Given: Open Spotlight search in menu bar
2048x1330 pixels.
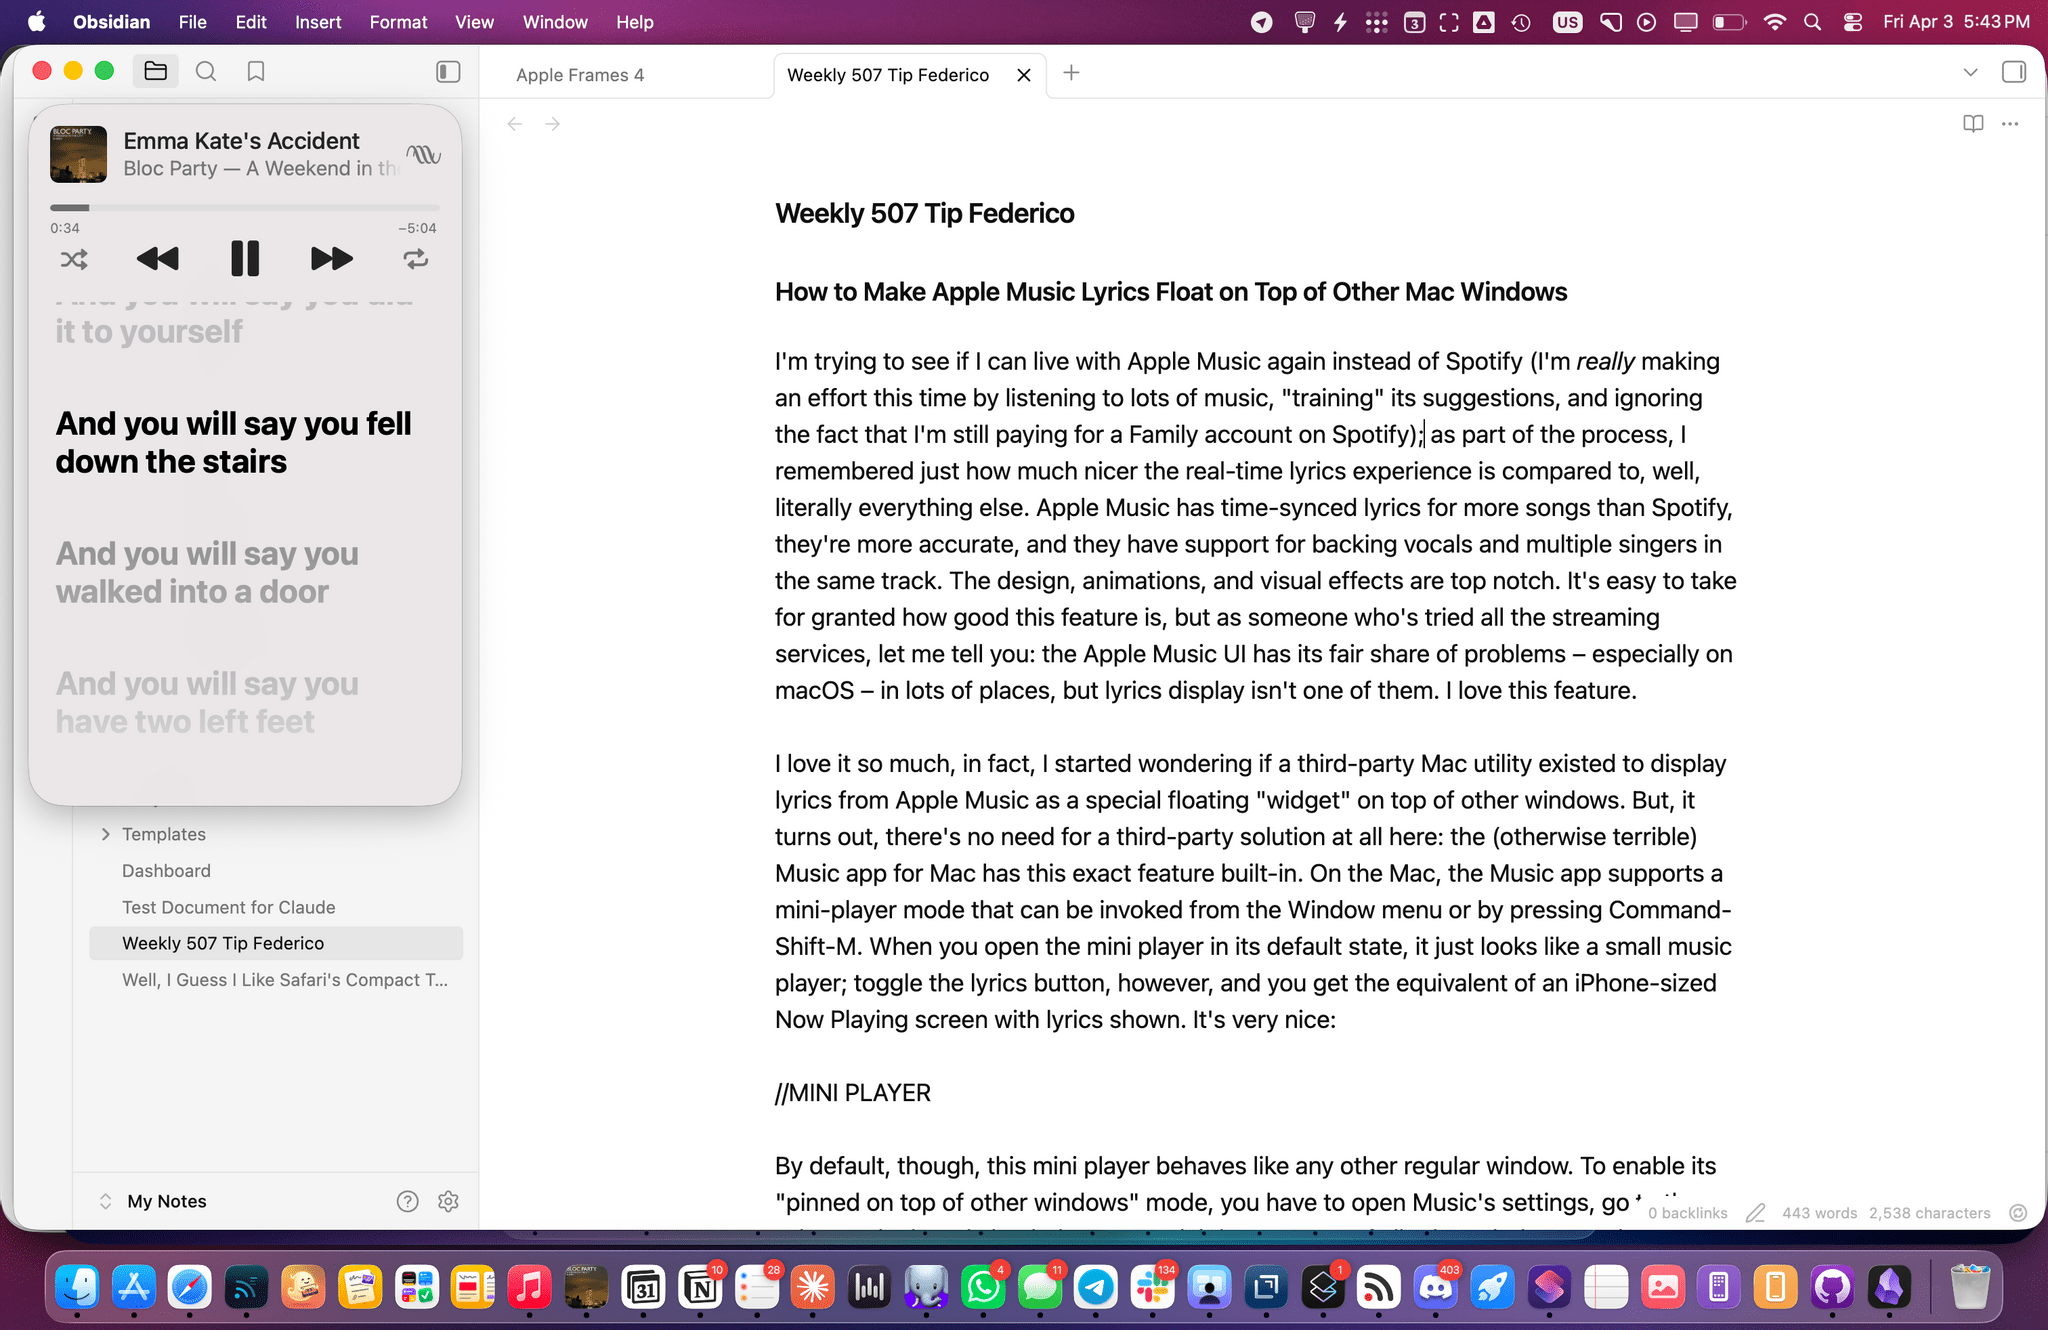Looking at the screenshot, I should click(x=1812, y=22).
